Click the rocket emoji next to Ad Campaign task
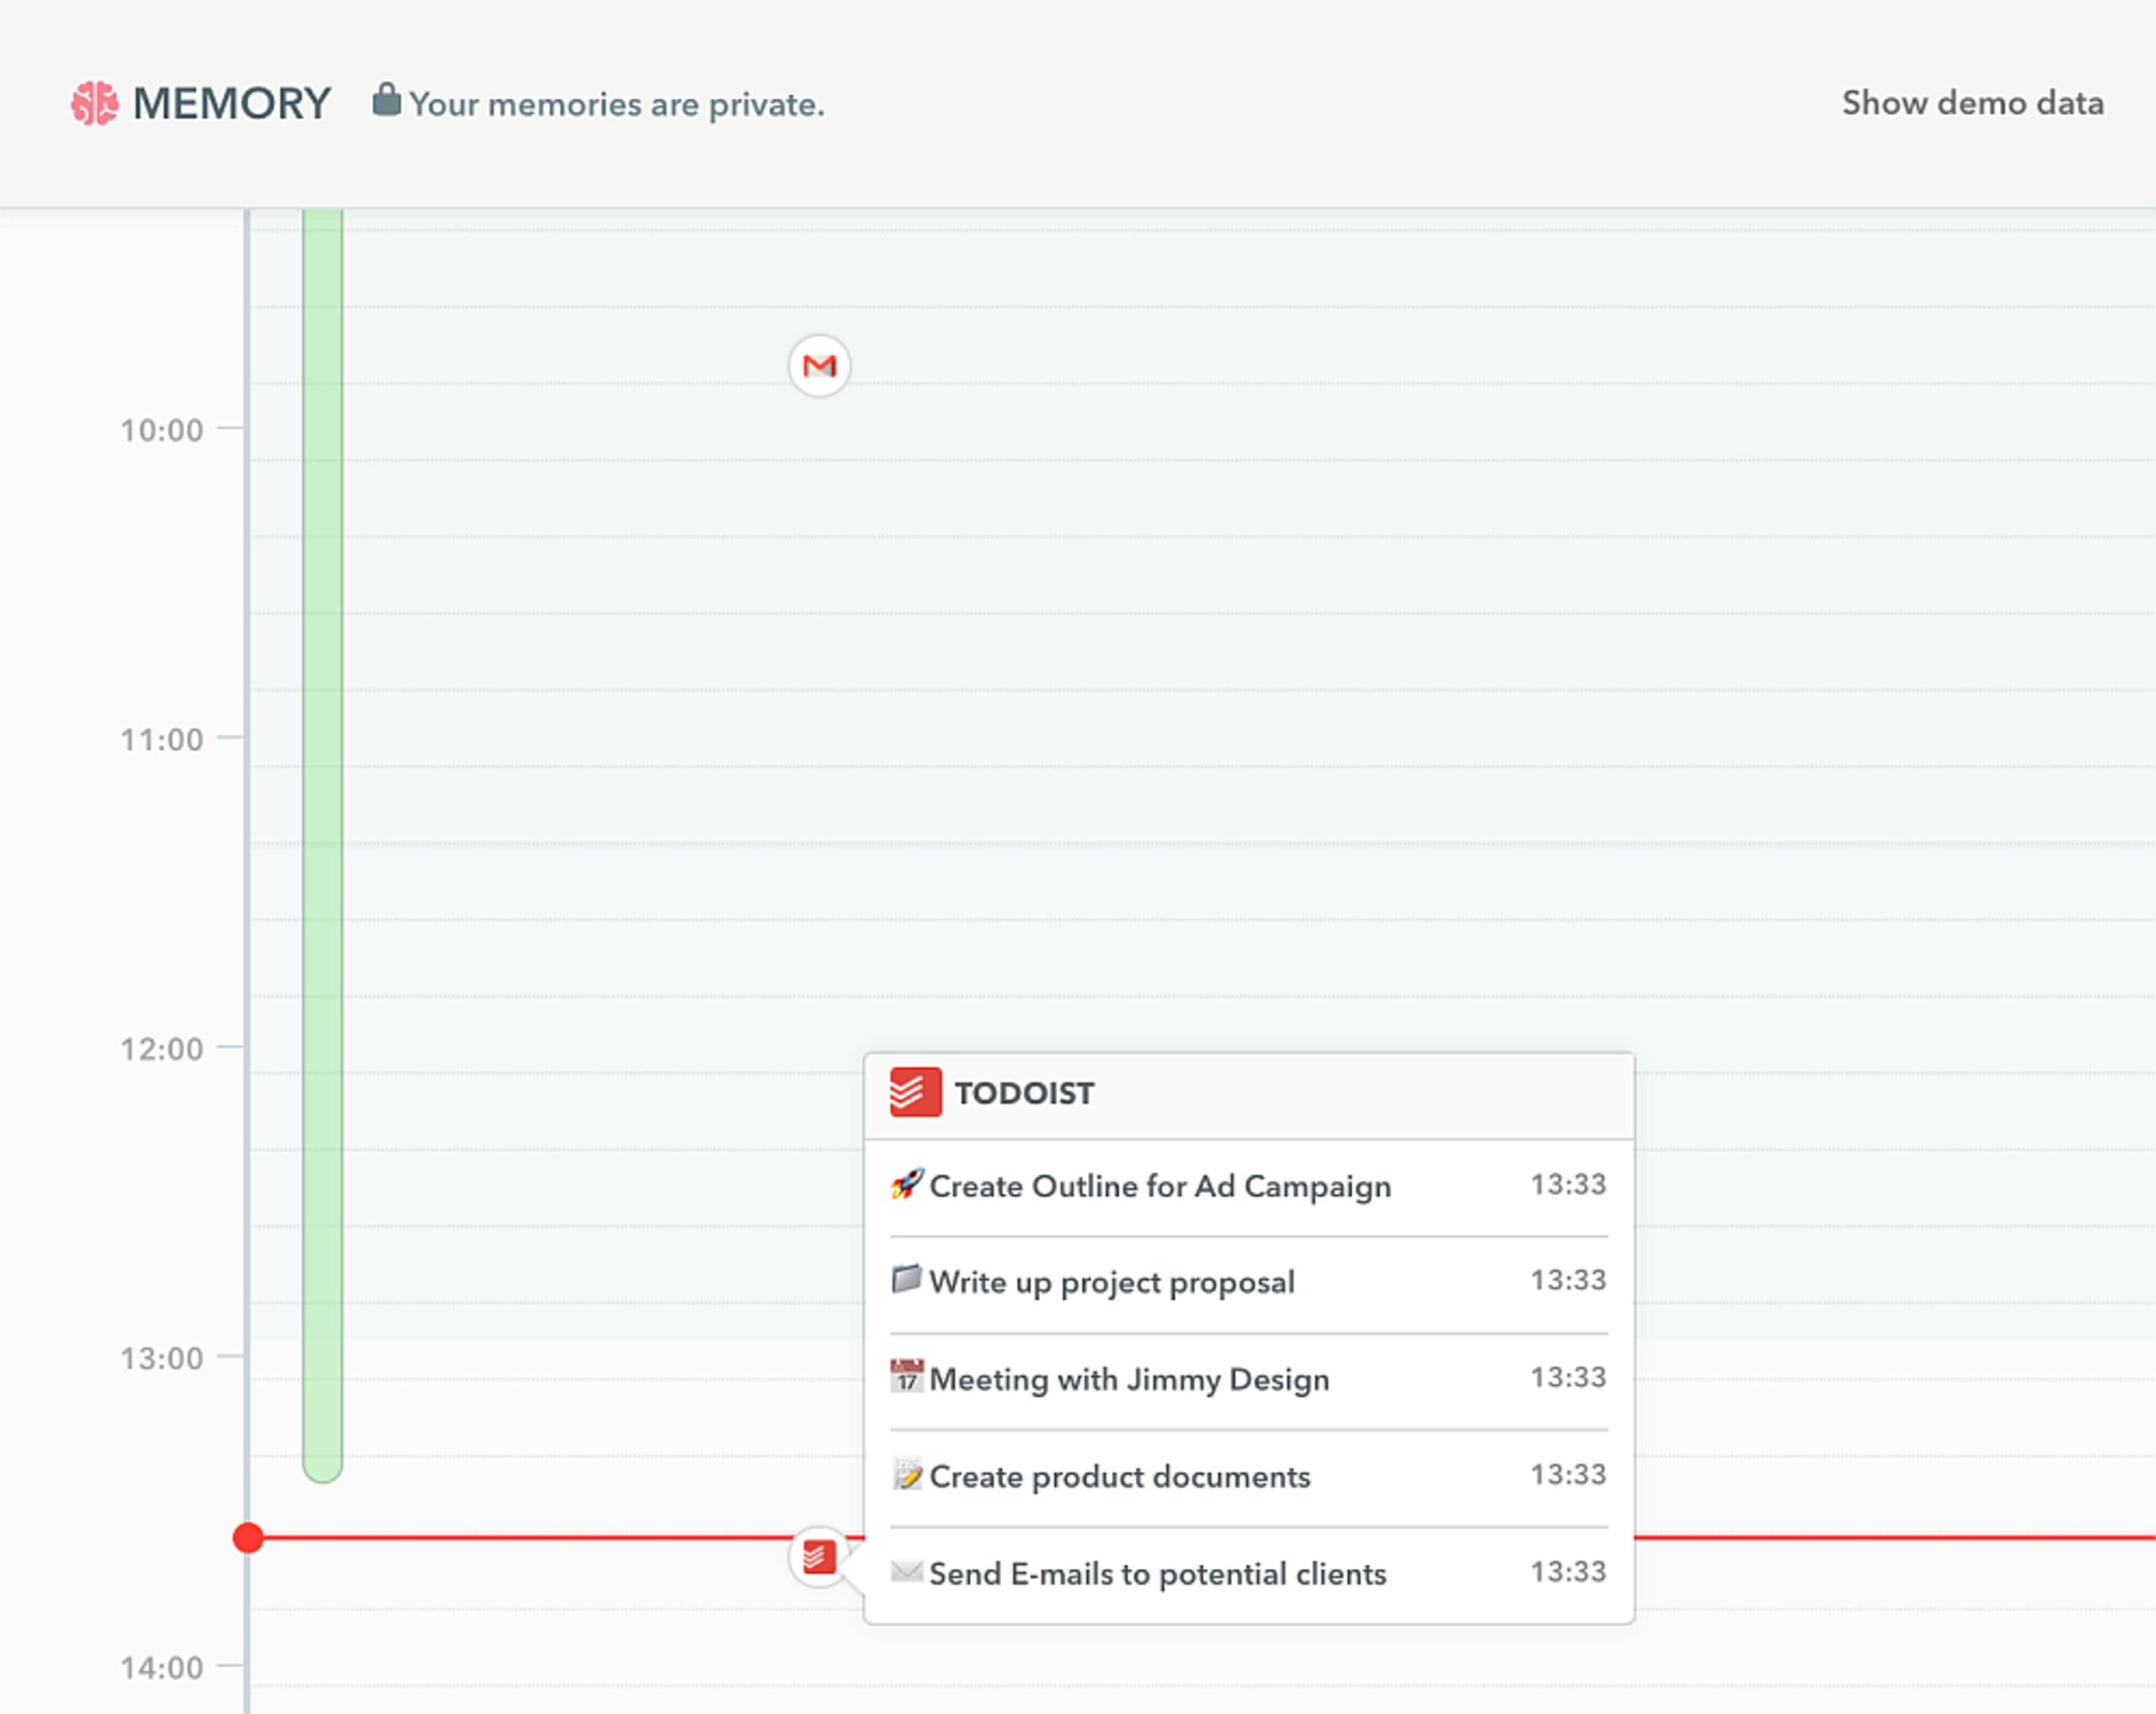The width and height of the screenshot is (2156, 1714). coord(906,1184)
